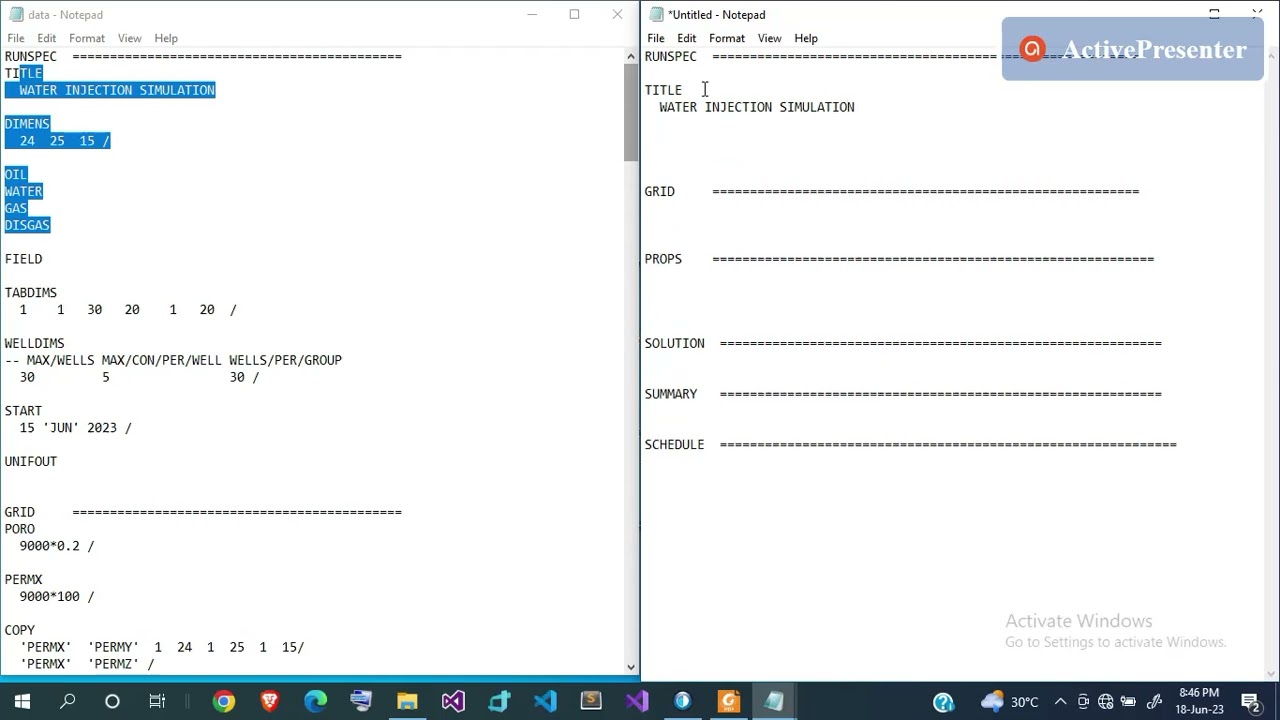
Task: Maximize the data Notepad window
Action: 574,14
